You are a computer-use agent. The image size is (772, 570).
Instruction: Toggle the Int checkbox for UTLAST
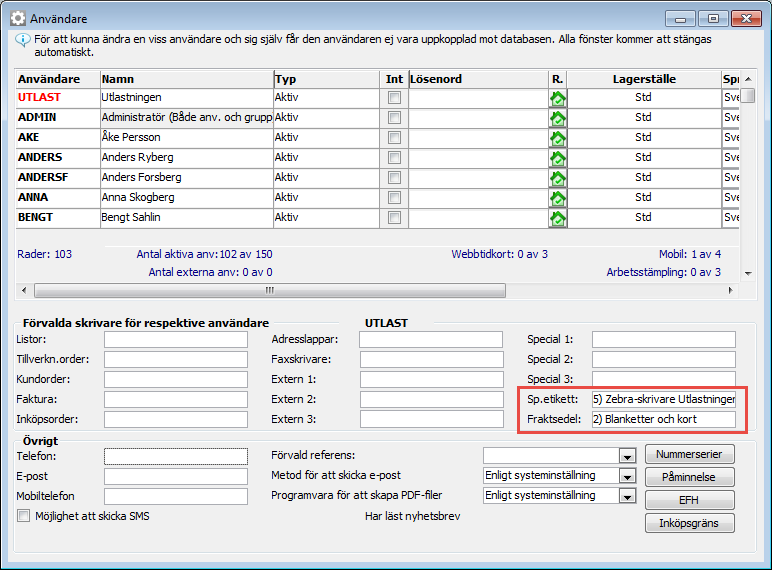pyautogui.click(x=395, y=98)
